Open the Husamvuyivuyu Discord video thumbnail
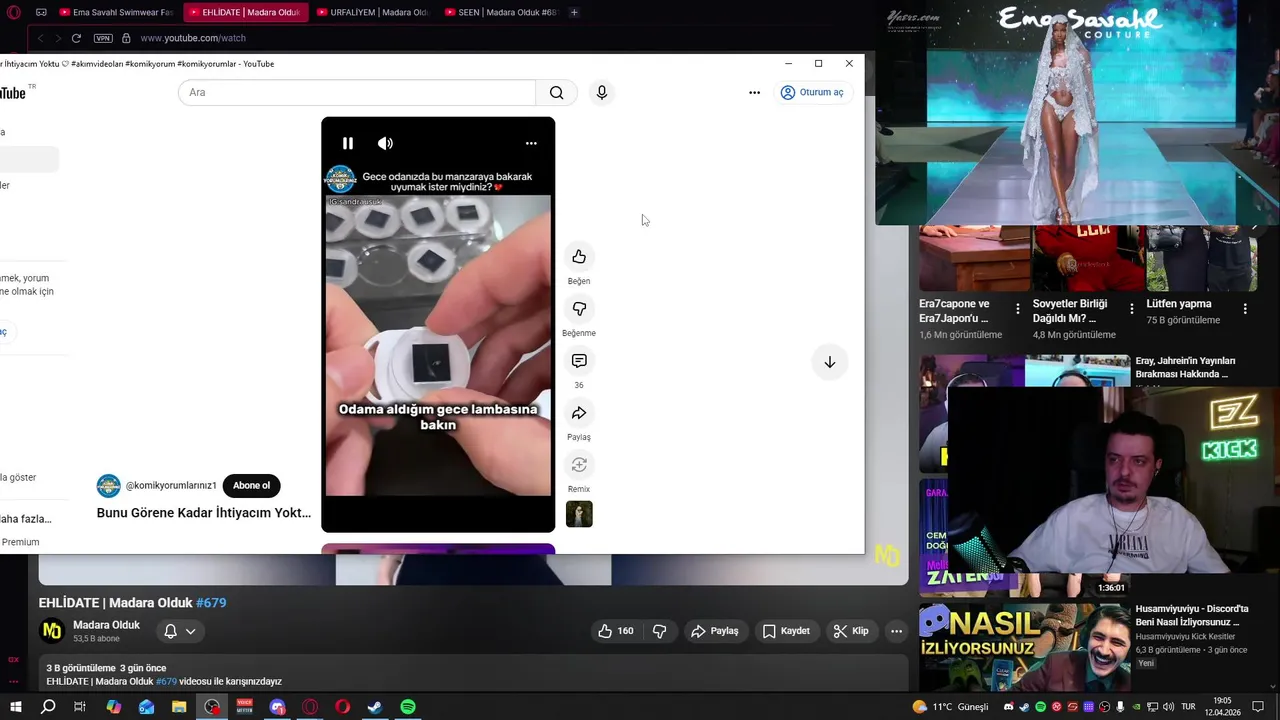The image size is (1280, 720). [x=1024, y=646]
